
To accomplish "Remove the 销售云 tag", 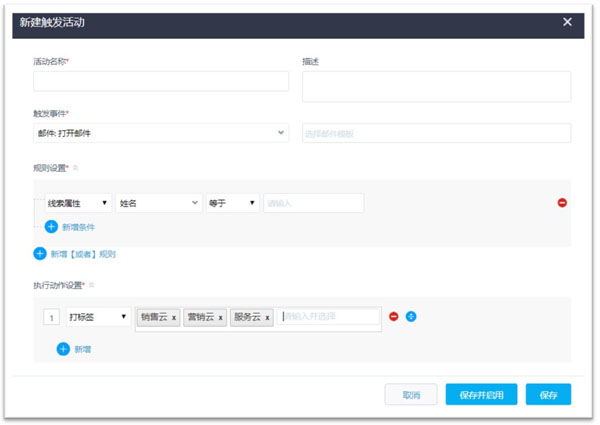I will 174,318.
